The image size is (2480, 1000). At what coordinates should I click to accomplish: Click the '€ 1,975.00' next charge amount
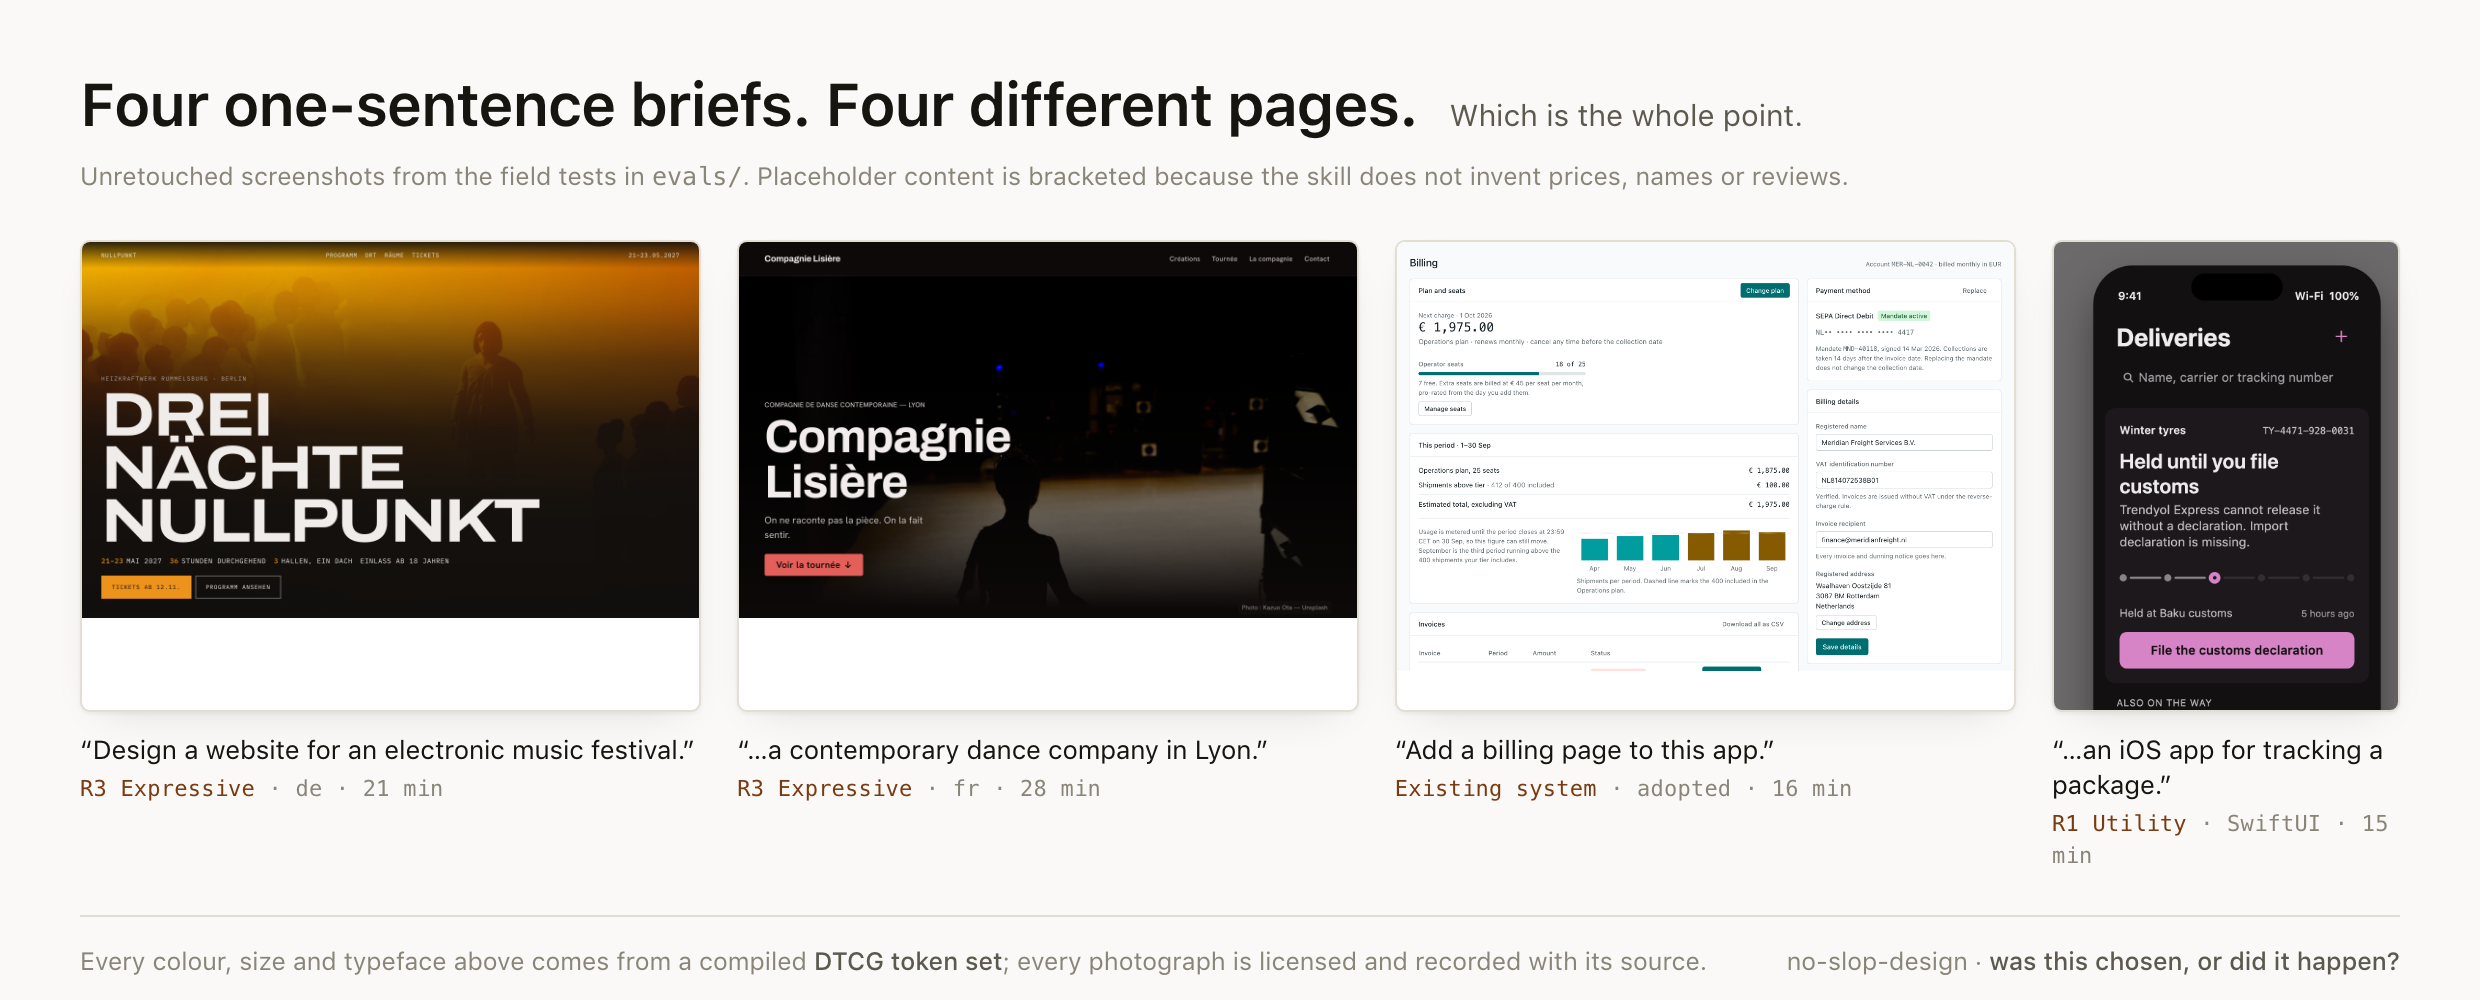tap(1456, 327)
